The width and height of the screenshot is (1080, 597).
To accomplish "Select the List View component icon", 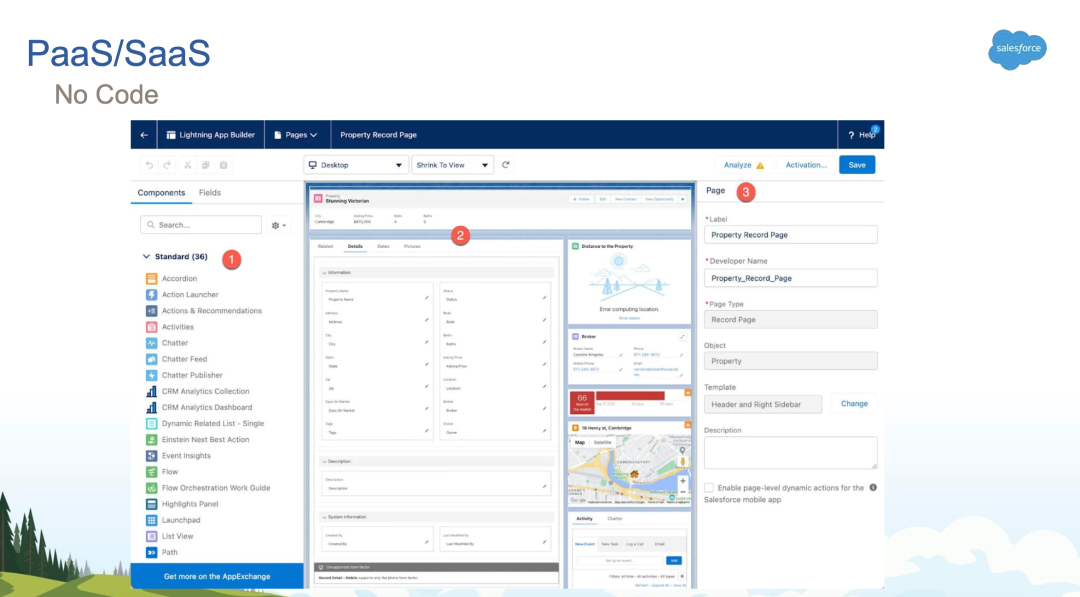I will click(x=152, y=536).
